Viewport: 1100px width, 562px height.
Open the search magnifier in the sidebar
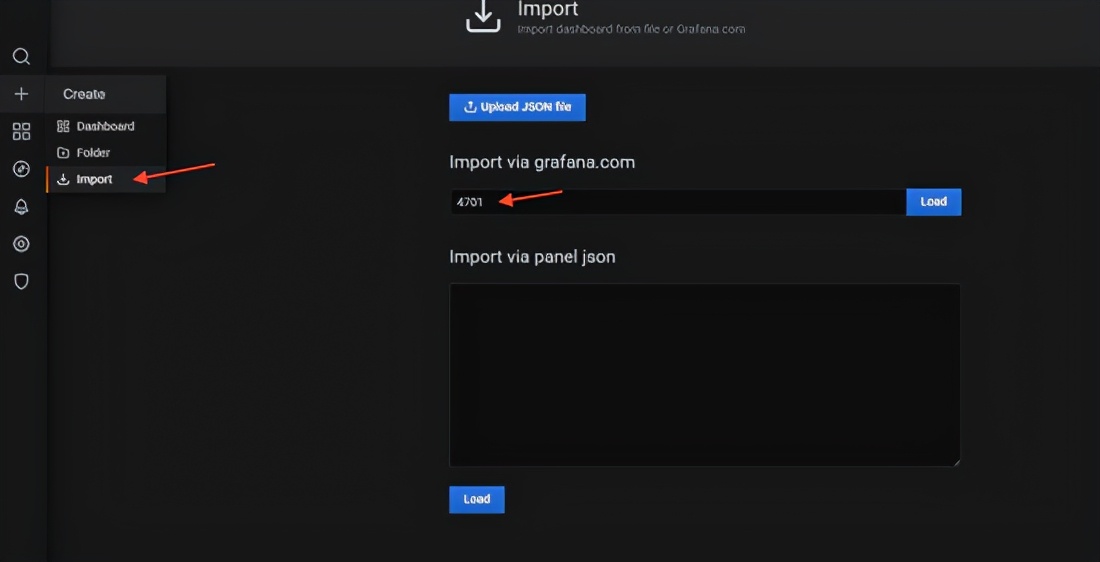[22, 56]
